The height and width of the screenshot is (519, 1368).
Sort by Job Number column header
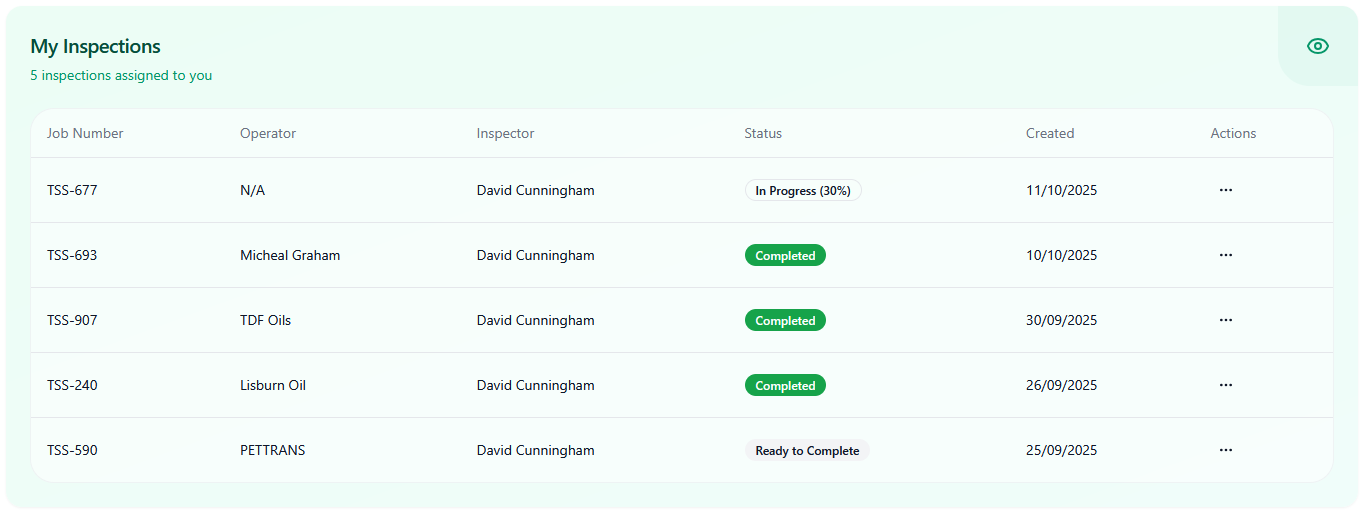[85, 133]
